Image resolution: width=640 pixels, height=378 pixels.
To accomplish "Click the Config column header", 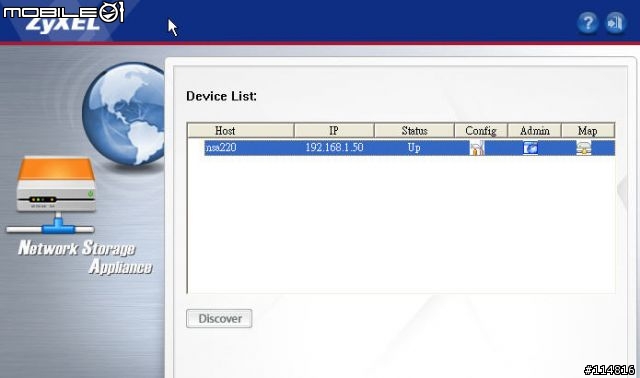I will click(481, 131).
